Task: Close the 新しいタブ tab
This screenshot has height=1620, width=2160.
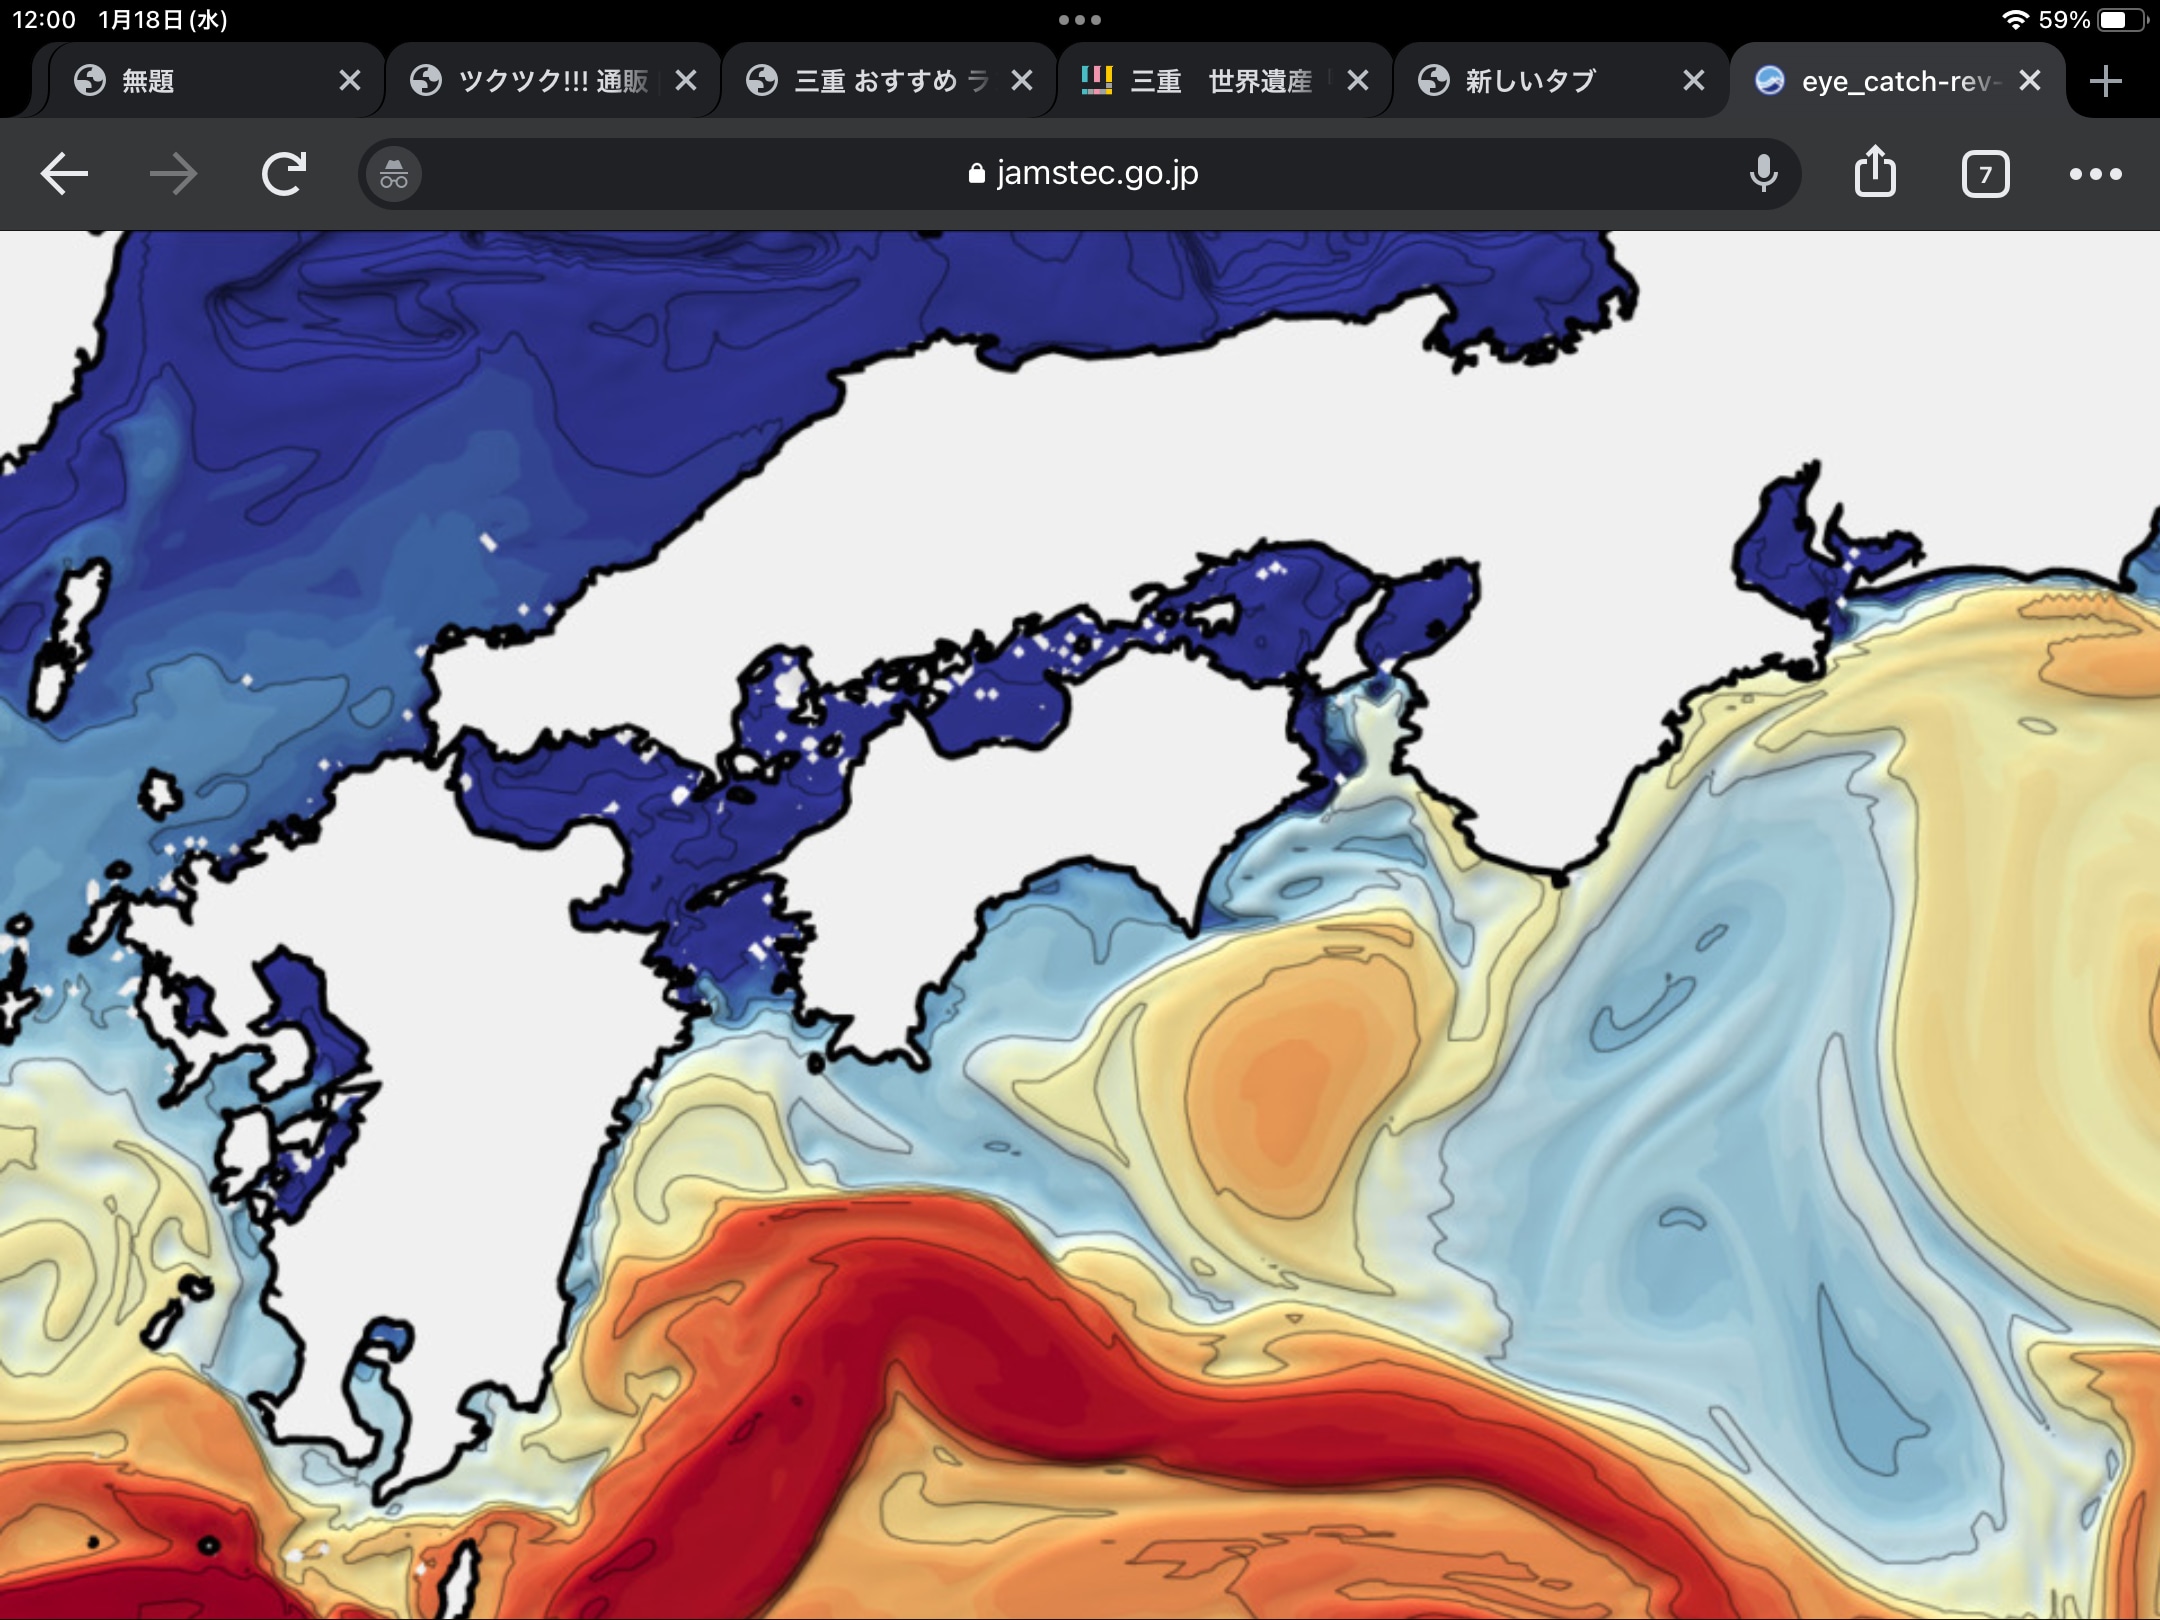Action: [1693, 81]
